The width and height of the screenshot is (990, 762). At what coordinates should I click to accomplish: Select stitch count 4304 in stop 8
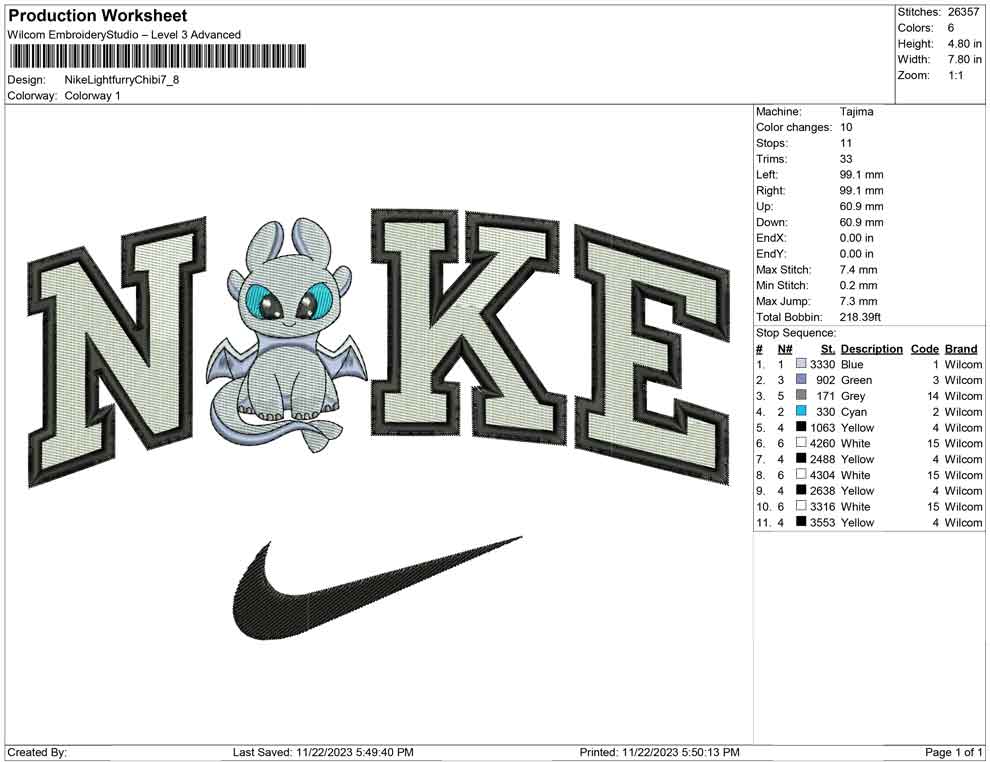click(823, 475)
